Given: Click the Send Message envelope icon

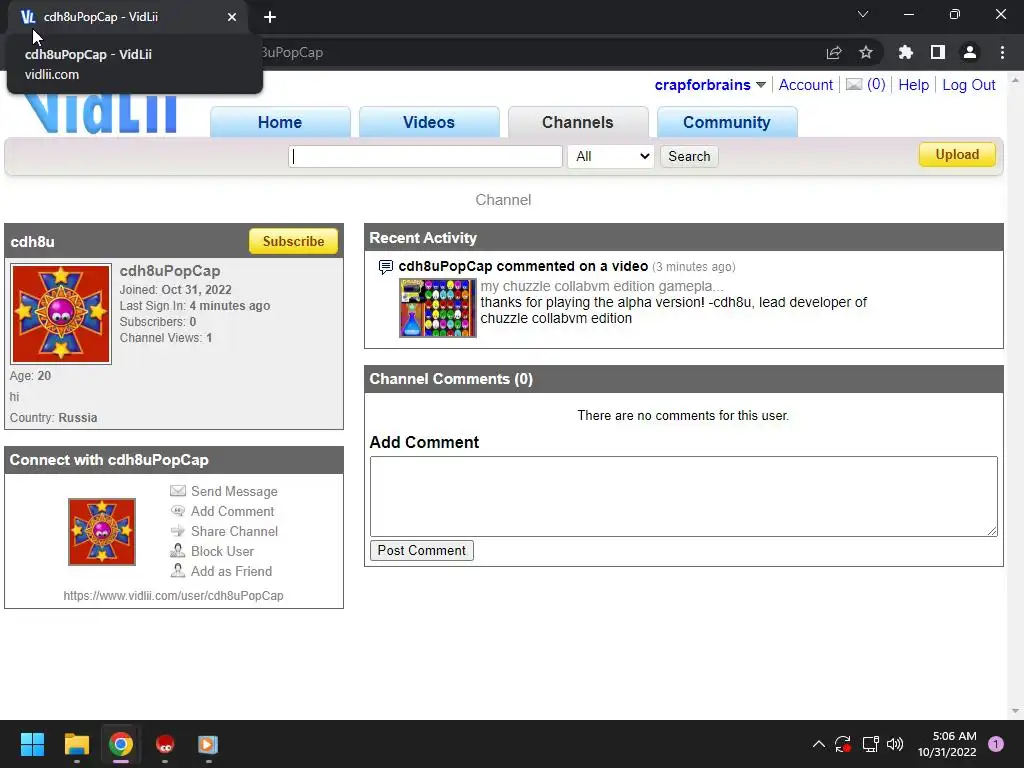Looking at the screenshot, I should coord(178,490).
